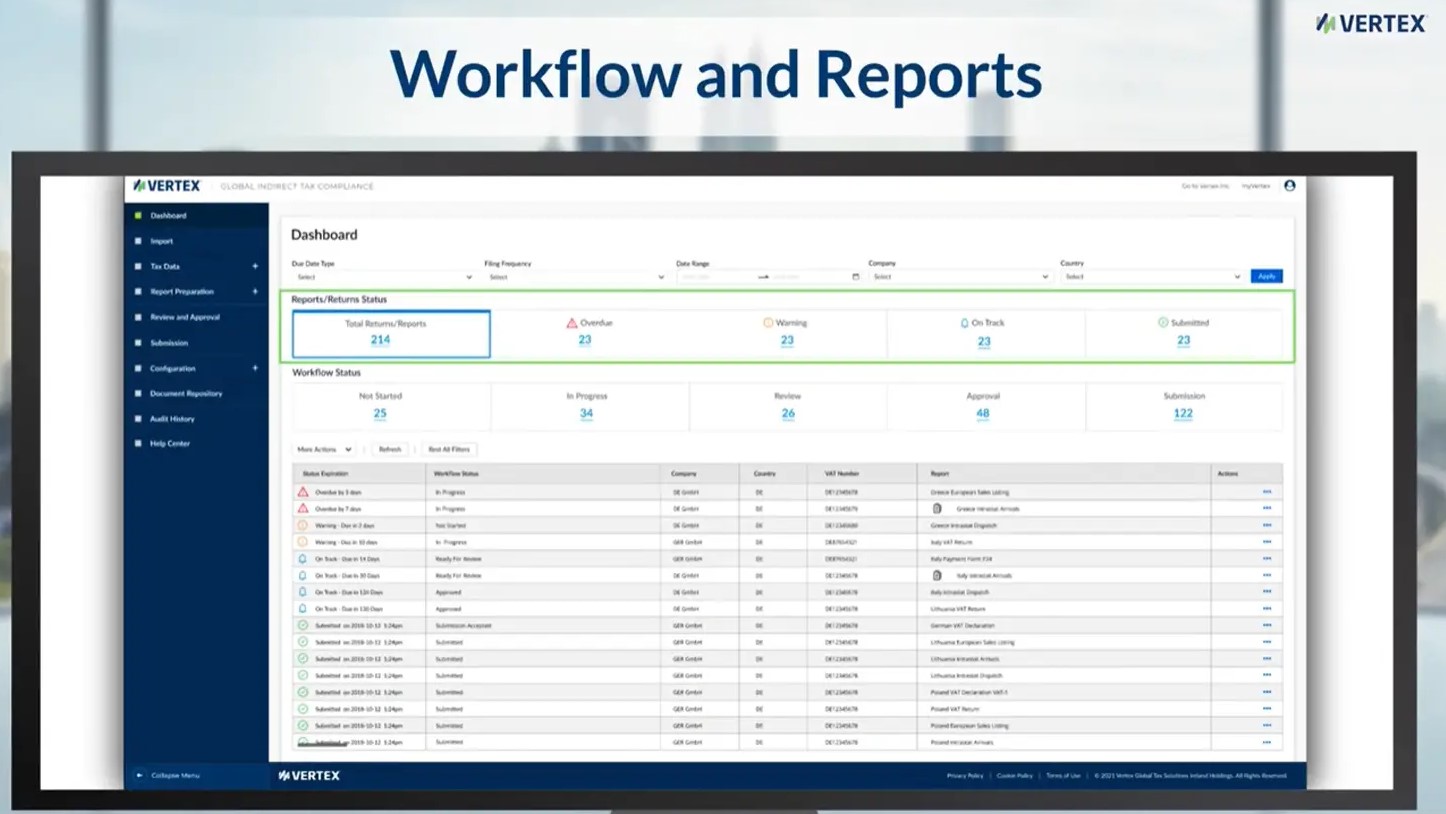Click the red Overdue warning triangle icon
The image size is (1446, 814).
(571, 322)
